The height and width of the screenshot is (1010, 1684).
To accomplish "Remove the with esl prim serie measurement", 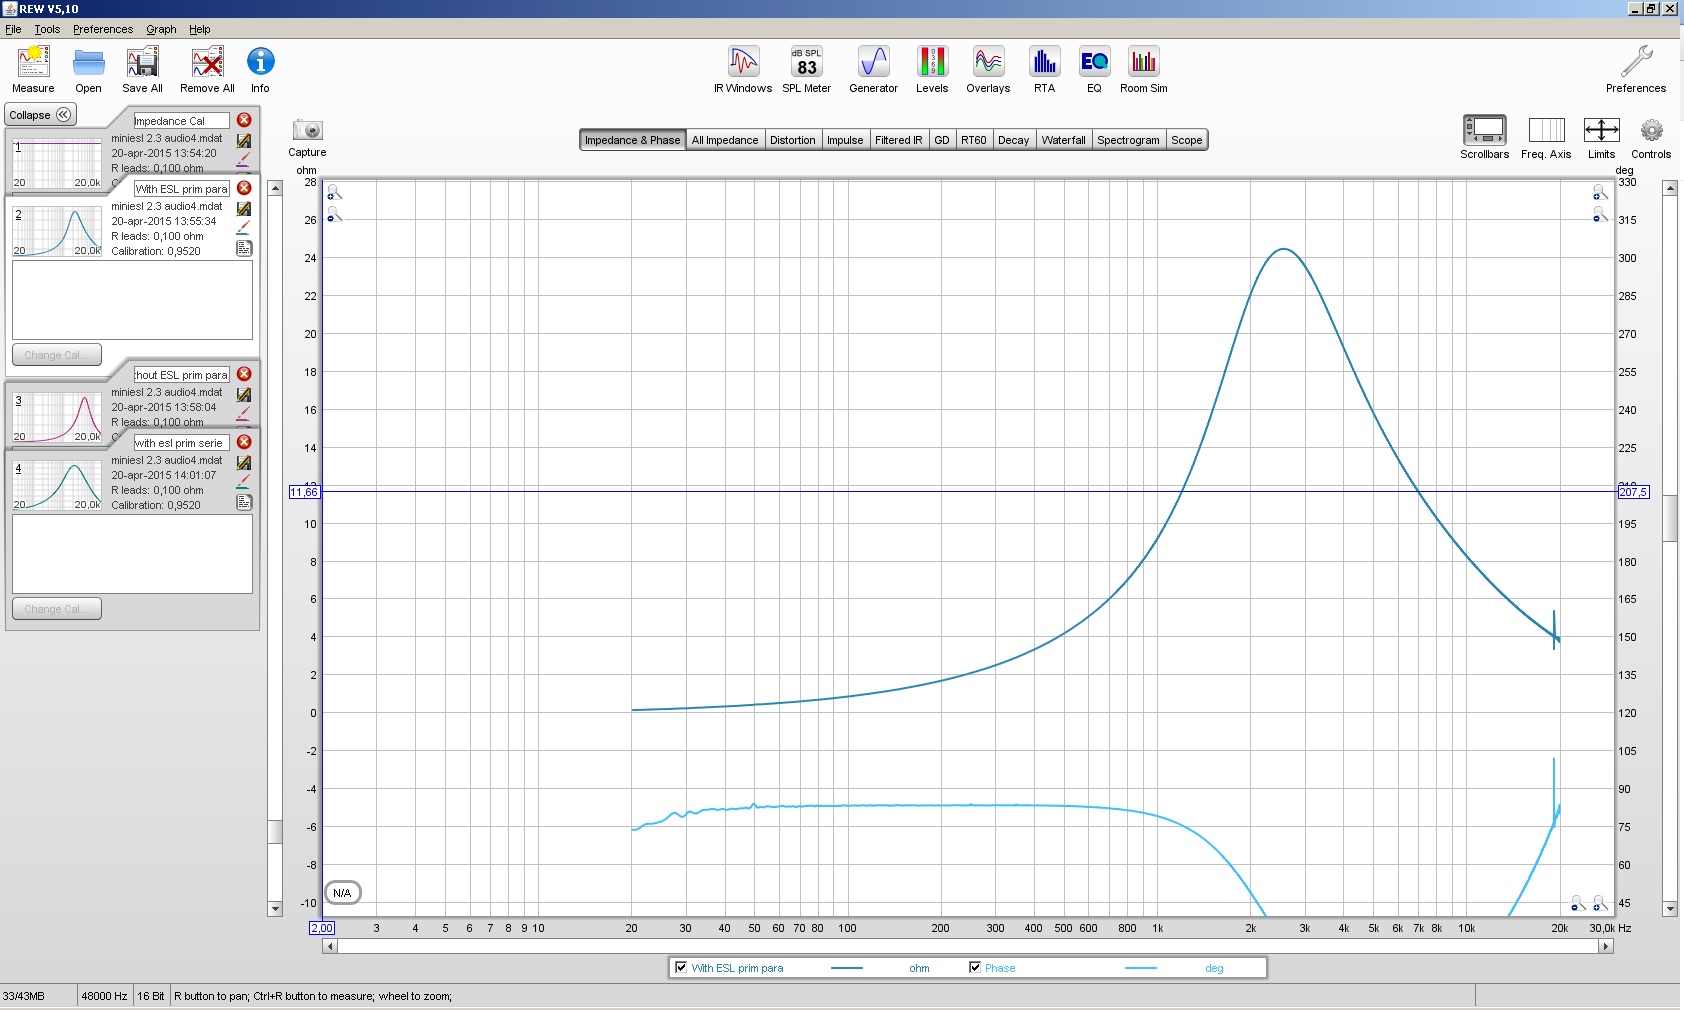I will (x=244, y=442).
